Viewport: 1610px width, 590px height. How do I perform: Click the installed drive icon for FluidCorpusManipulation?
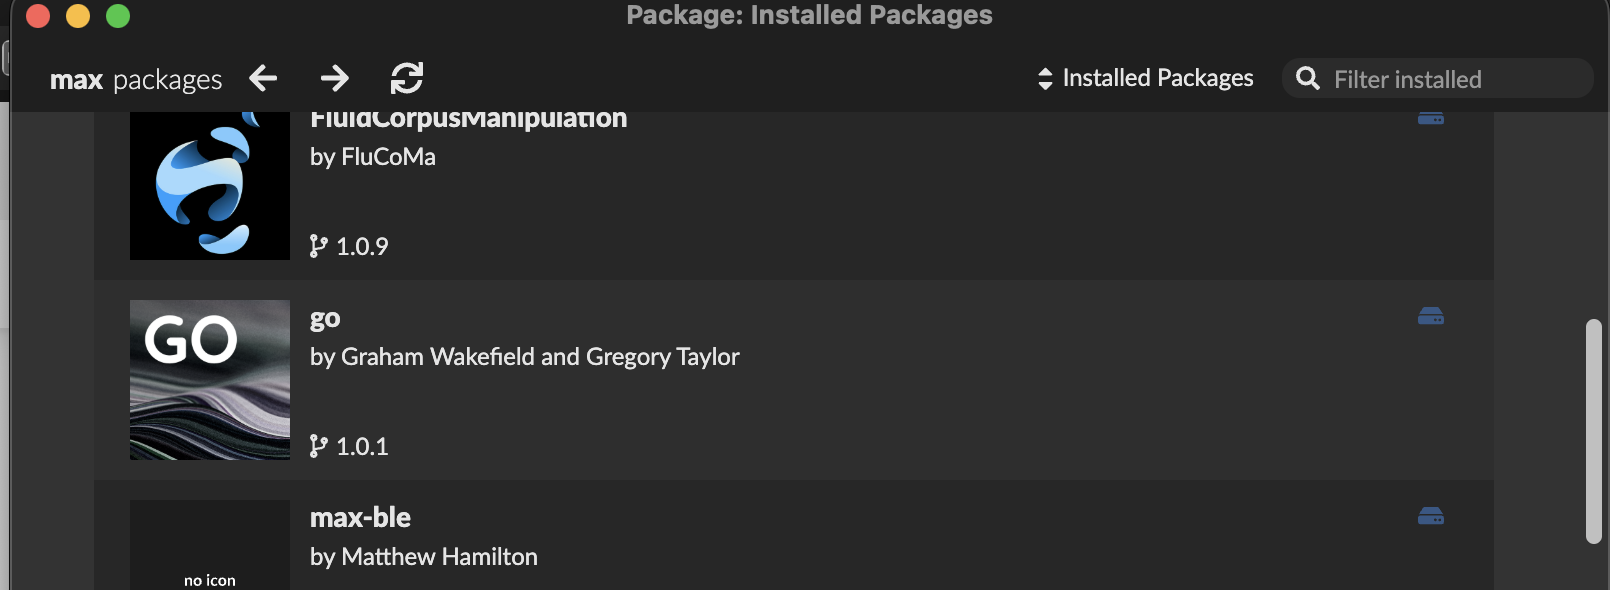click(1431, 118)
